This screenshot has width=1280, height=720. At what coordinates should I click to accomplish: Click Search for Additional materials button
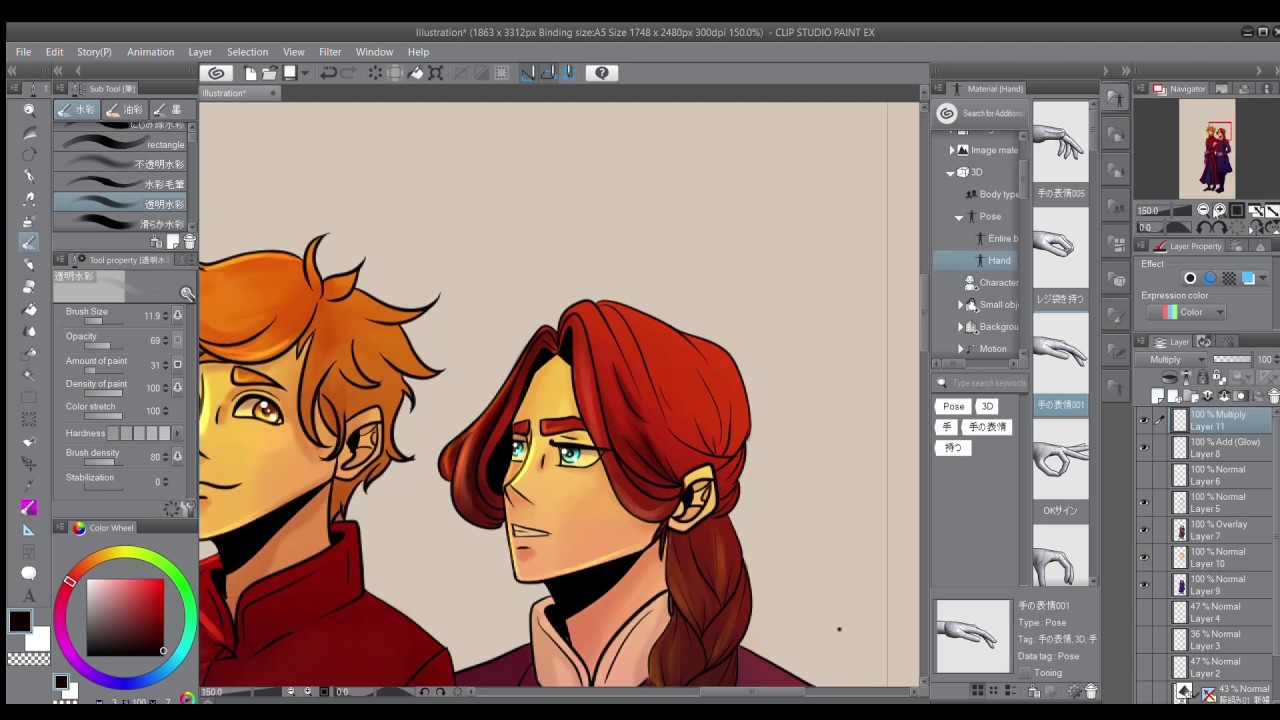point(981,114)
